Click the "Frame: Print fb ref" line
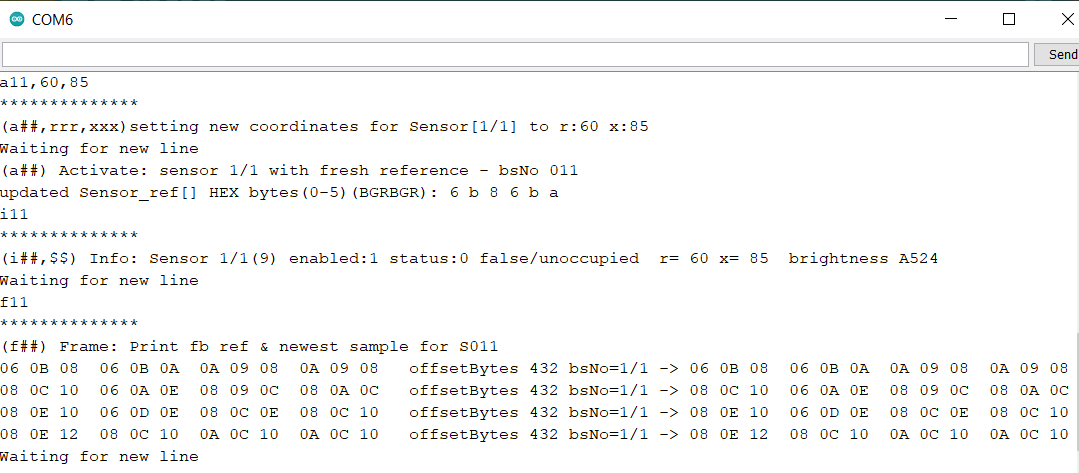1079x473 pixels. point(249,346)
